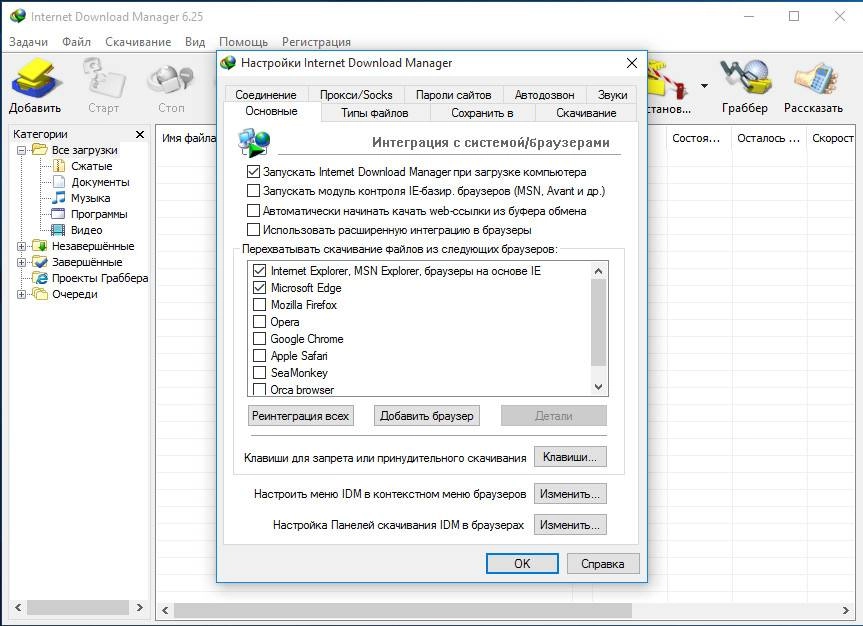Check Apple Safari integration

(x=259, y=356)
